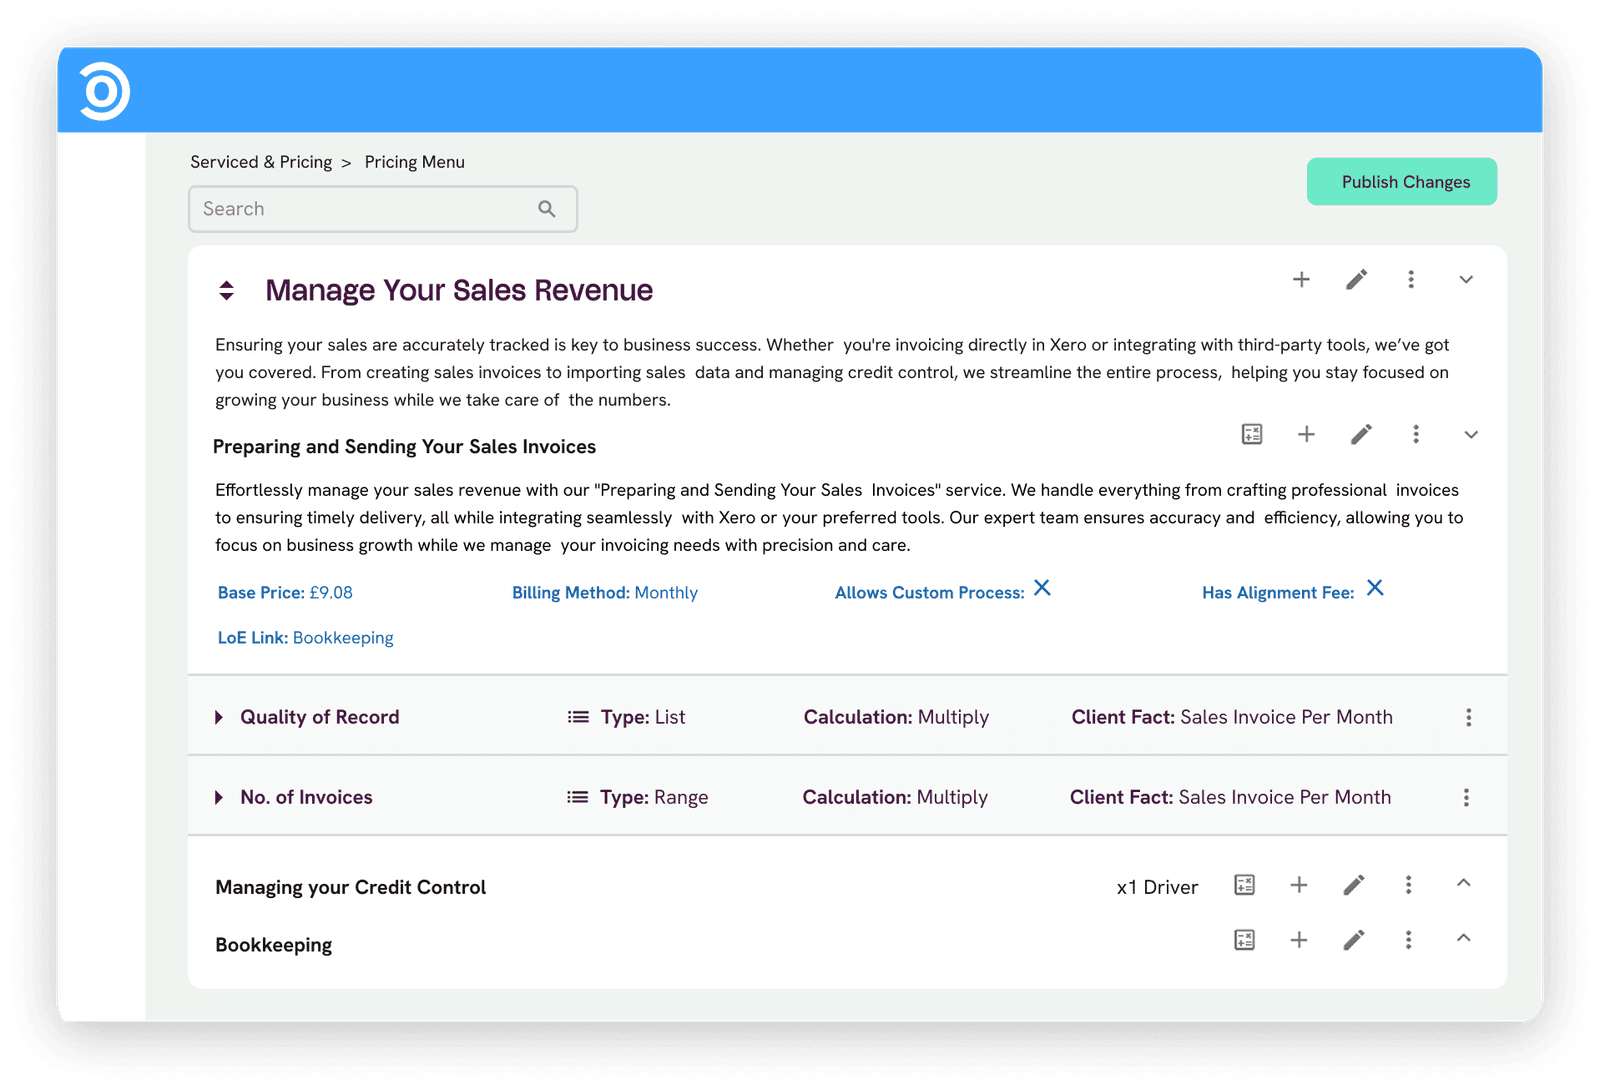Open more options for Managing your Credit Control

[1409, 885]
